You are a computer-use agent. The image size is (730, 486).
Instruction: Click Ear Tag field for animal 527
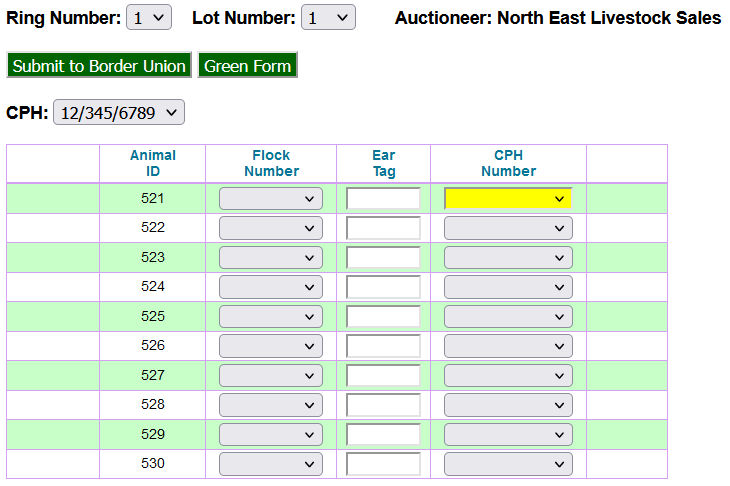coord(383,376)
